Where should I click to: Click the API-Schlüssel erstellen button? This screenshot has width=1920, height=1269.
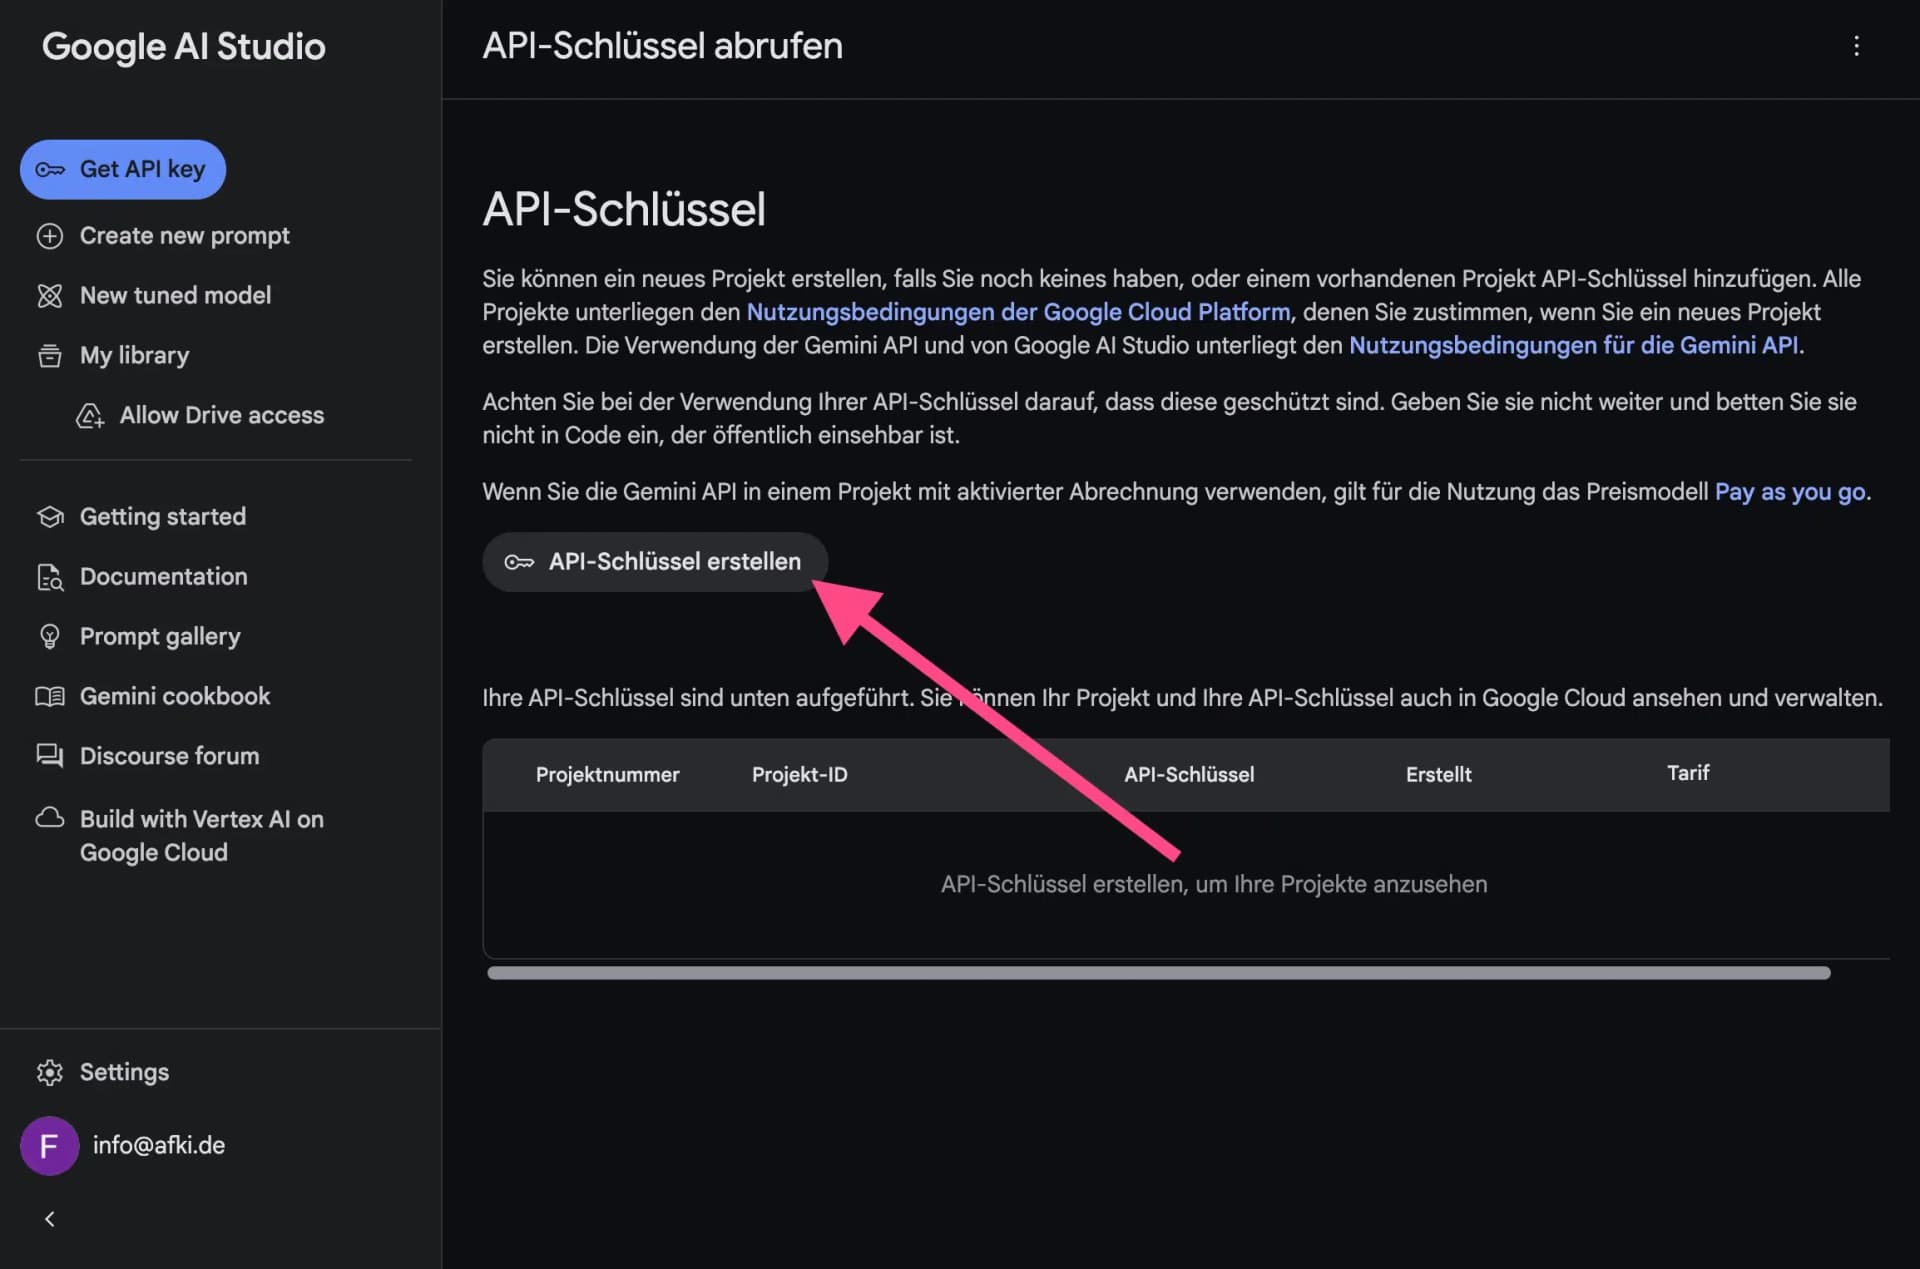[655, 561]
